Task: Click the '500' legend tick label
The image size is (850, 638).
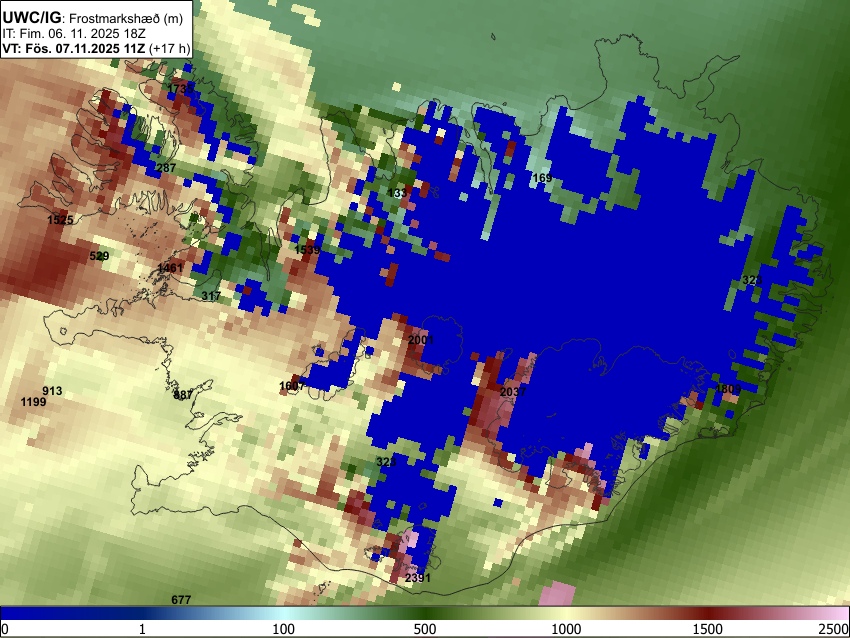Action: tap(425, 629)
